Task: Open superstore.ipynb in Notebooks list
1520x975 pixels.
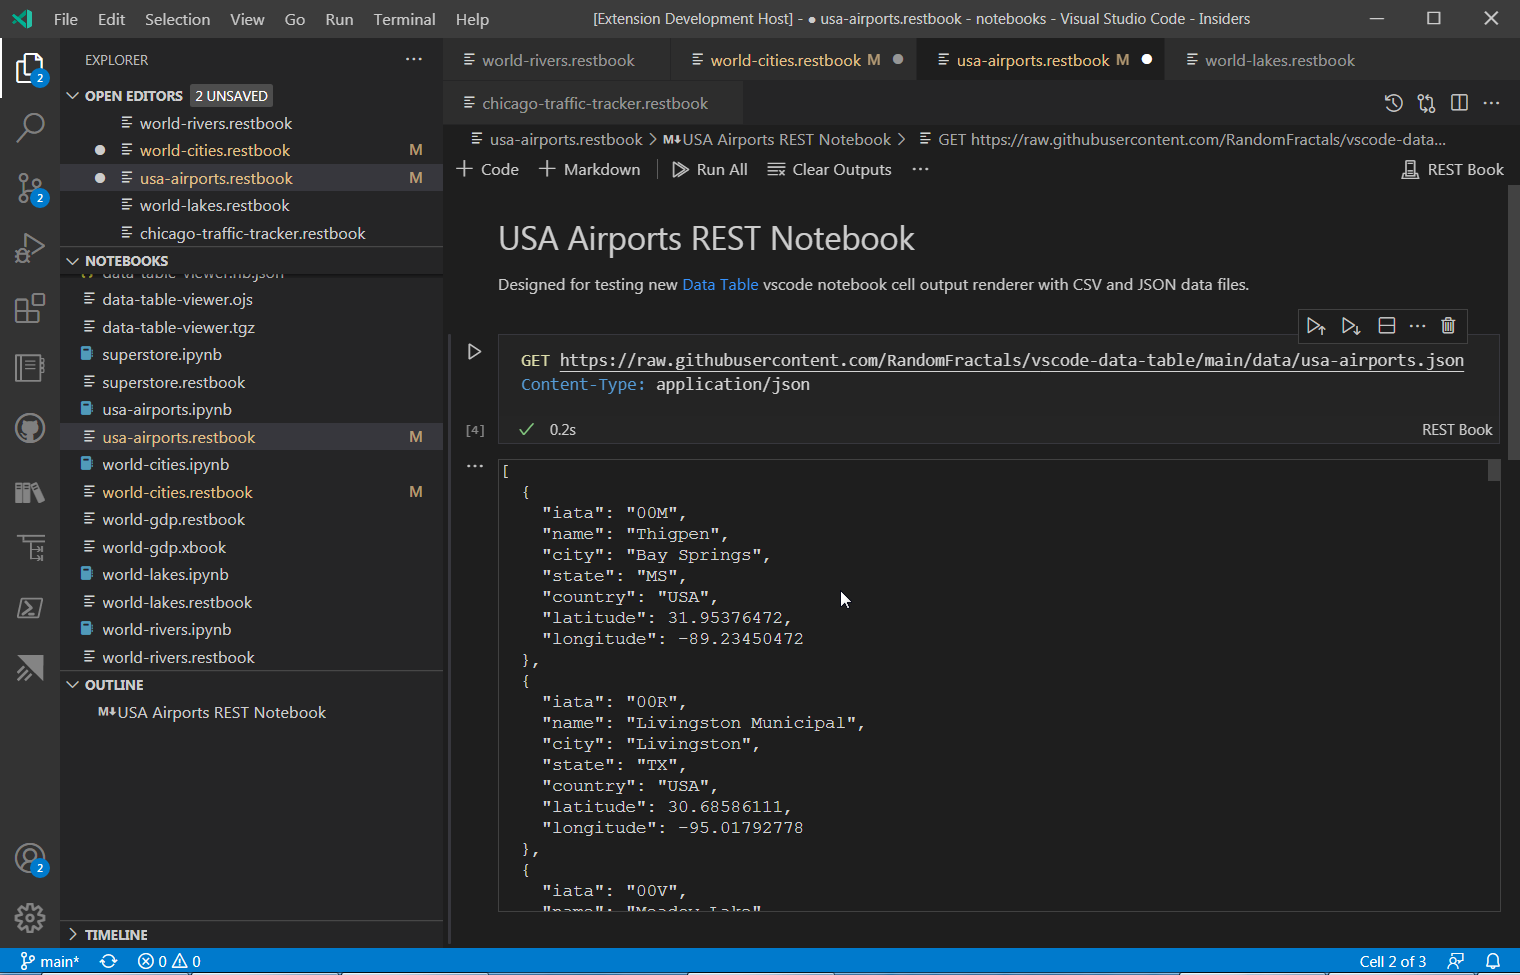Action: tap(162, 355)
